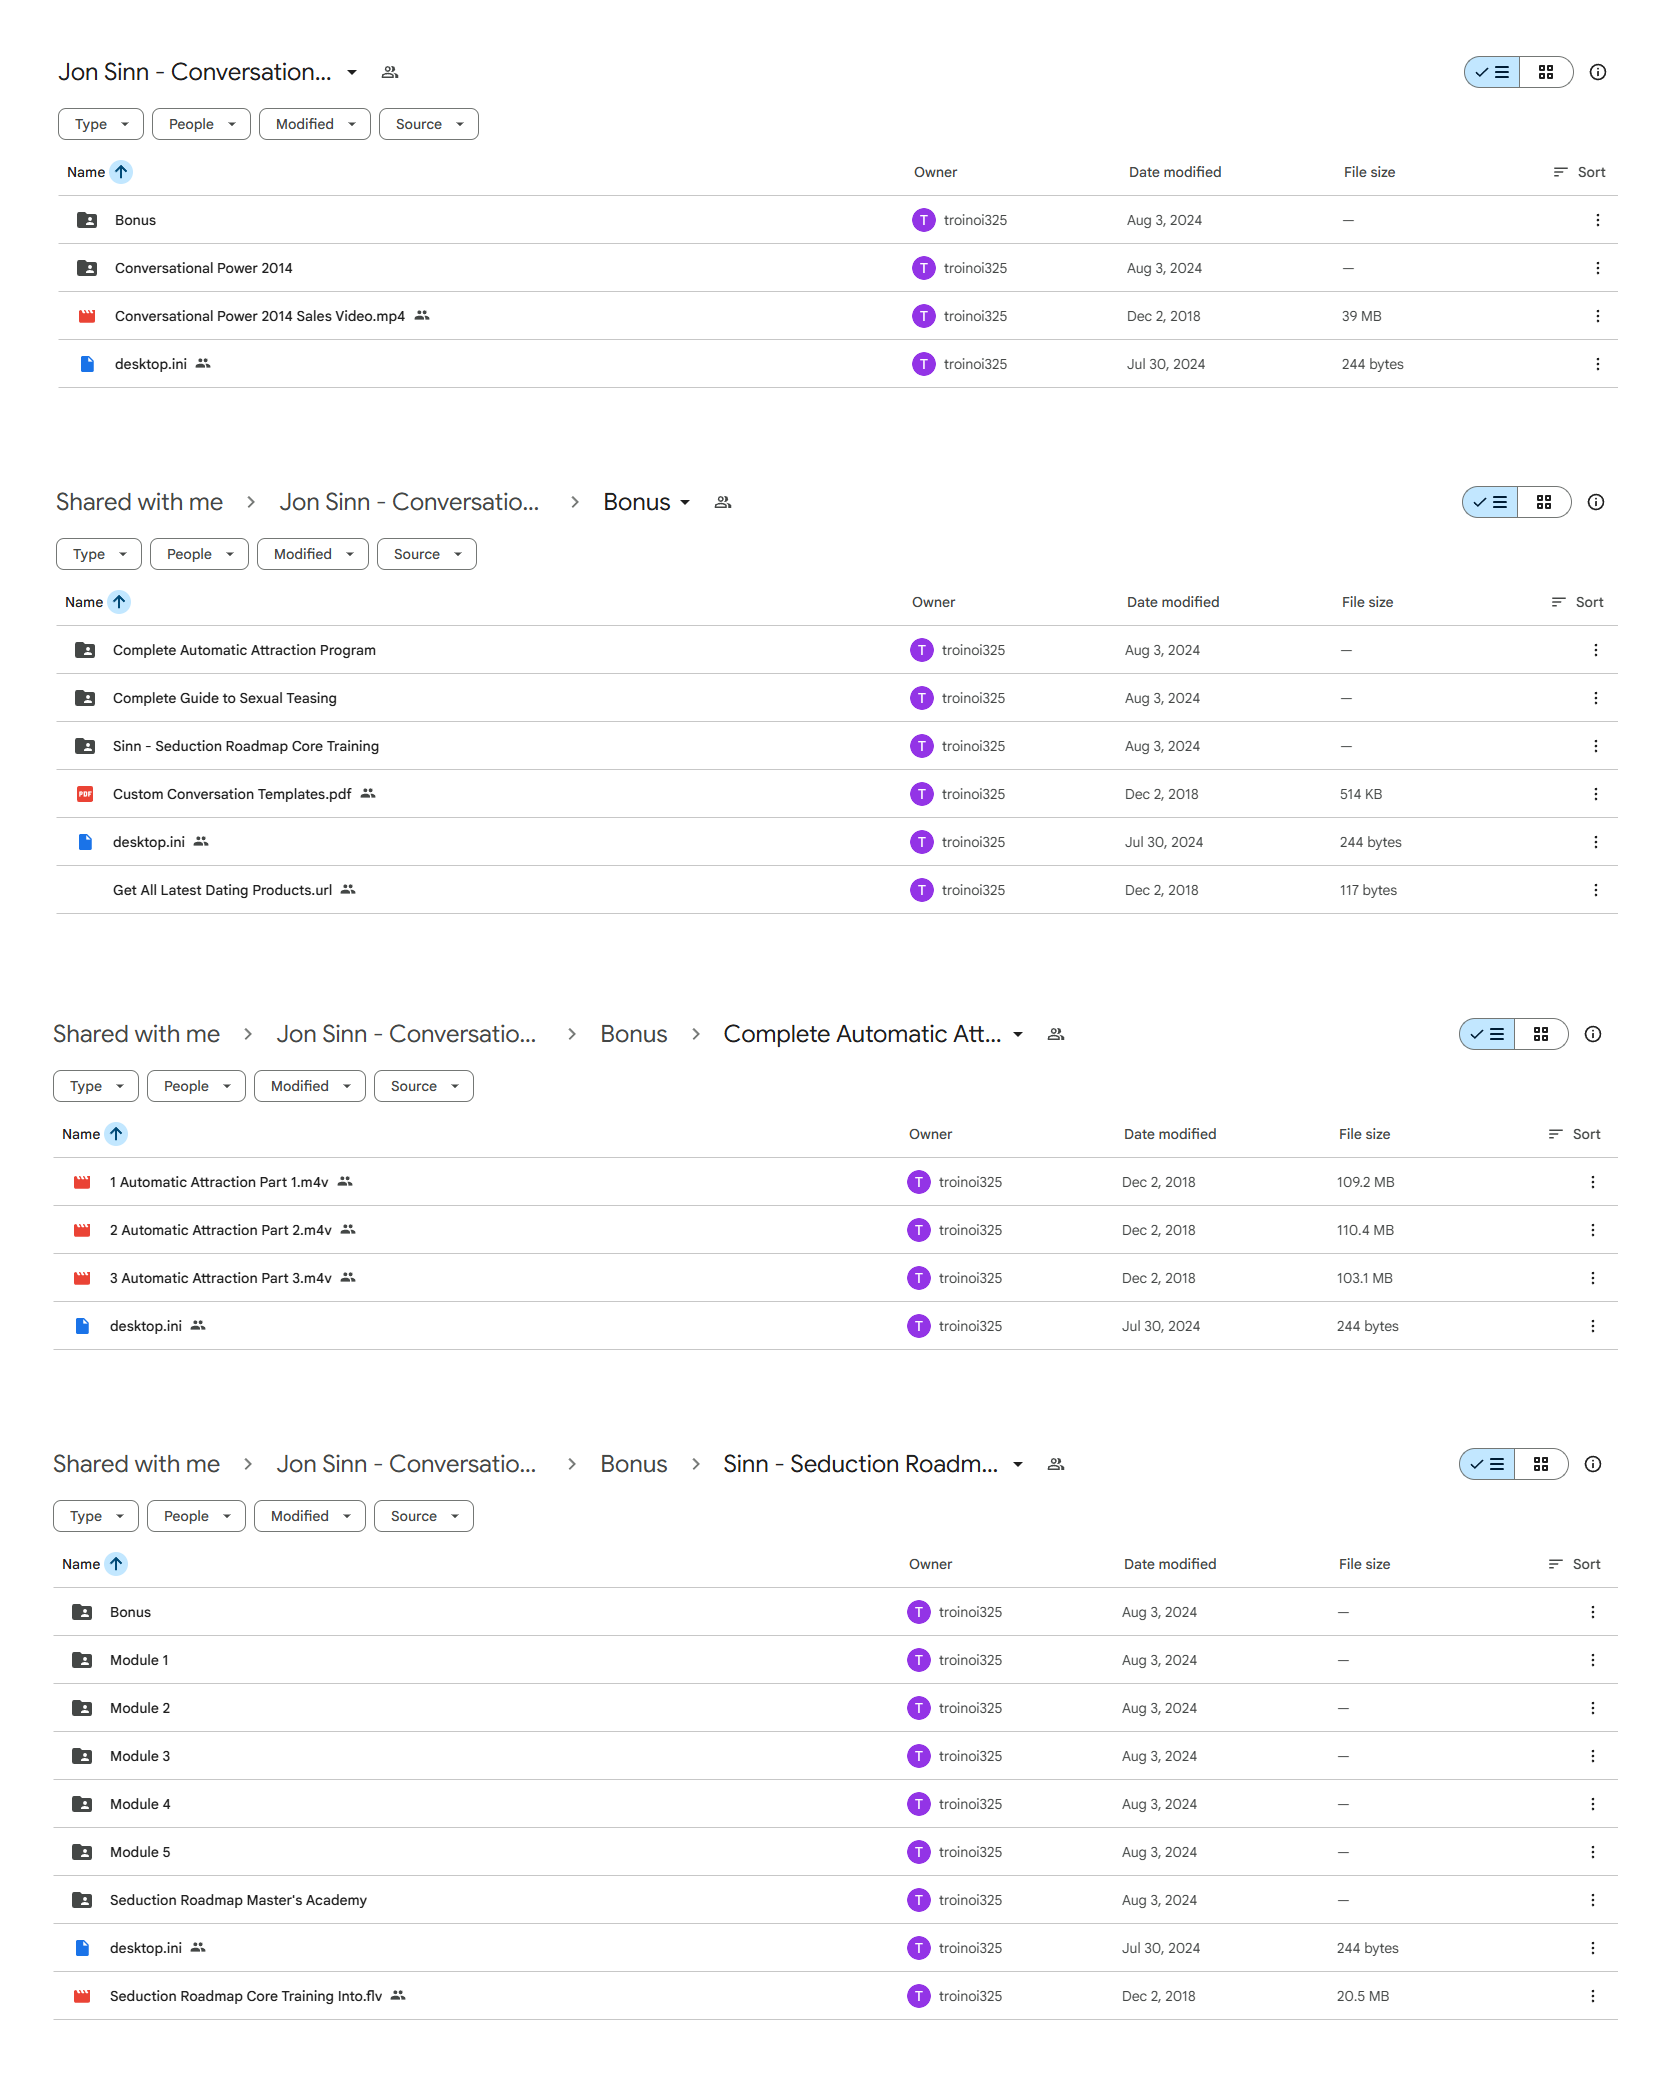Switch to list layout in Complete Automatic Attraction panel
1680x2092 pixels.
tap(1487, 1034)
